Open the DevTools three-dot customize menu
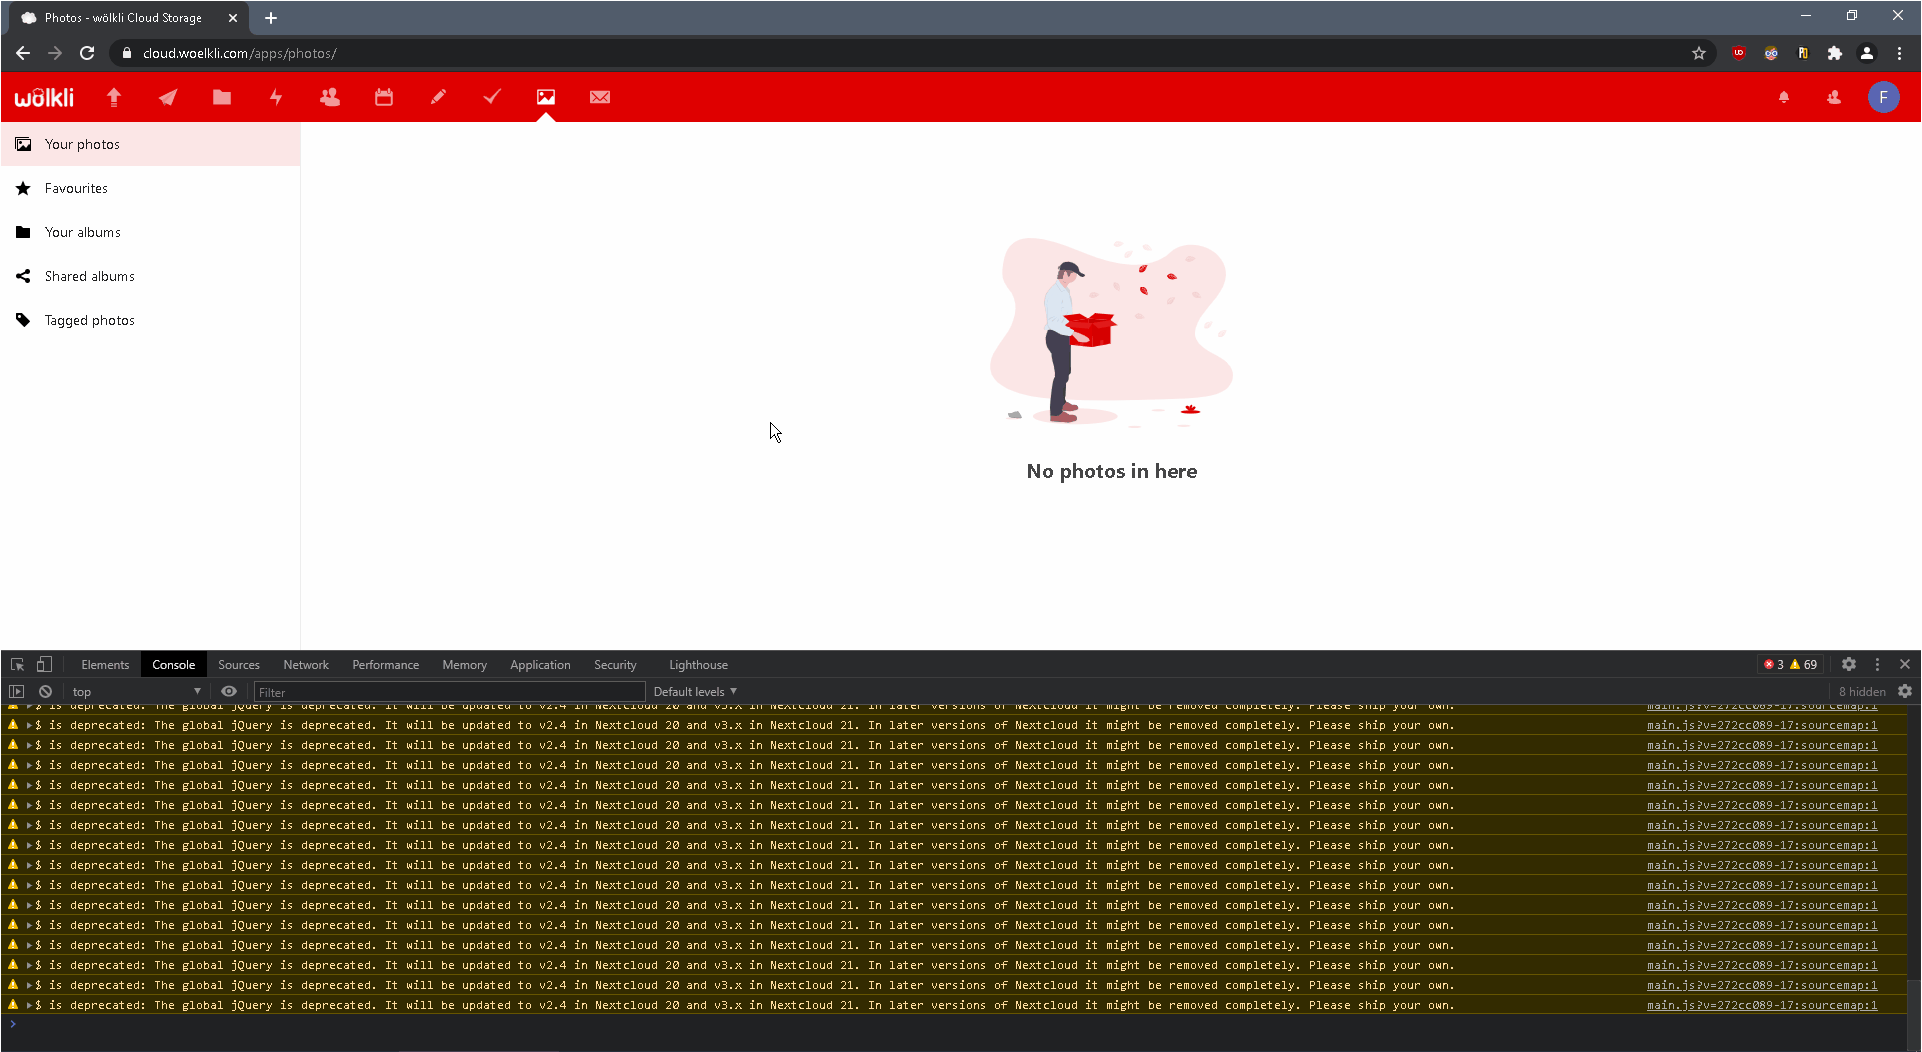1922x1052 pixels. [x=1878, y=664]
